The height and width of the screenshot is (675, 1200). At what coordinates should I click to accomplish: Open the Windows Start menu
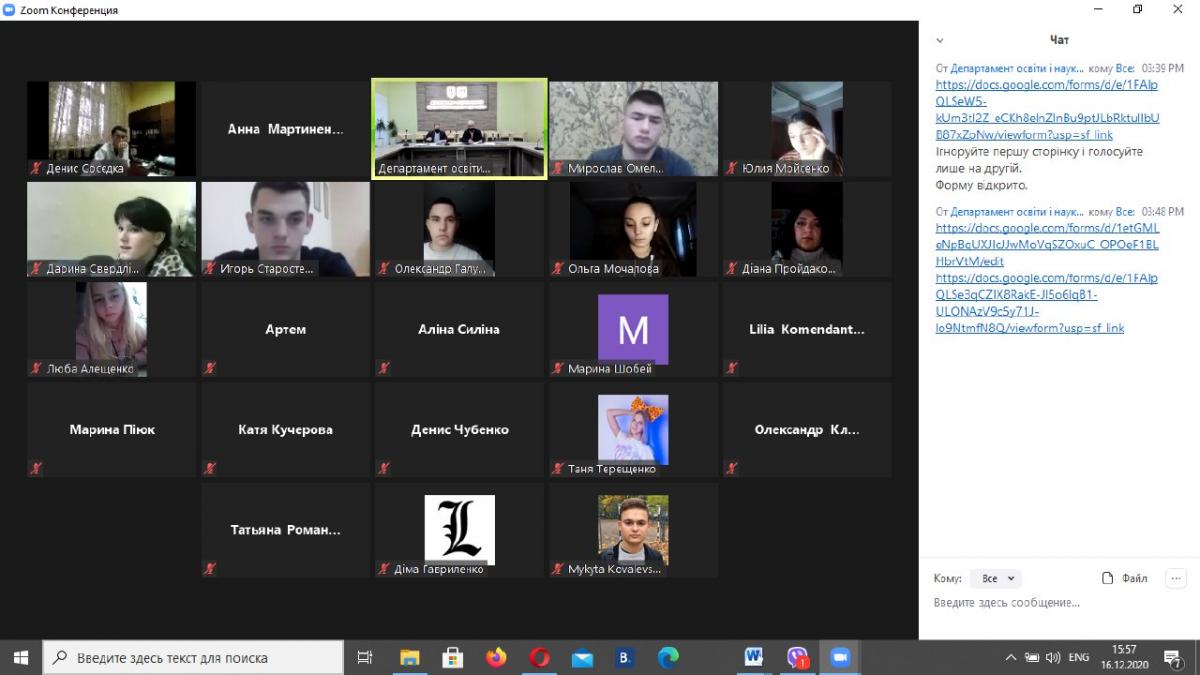coord(21,657)
